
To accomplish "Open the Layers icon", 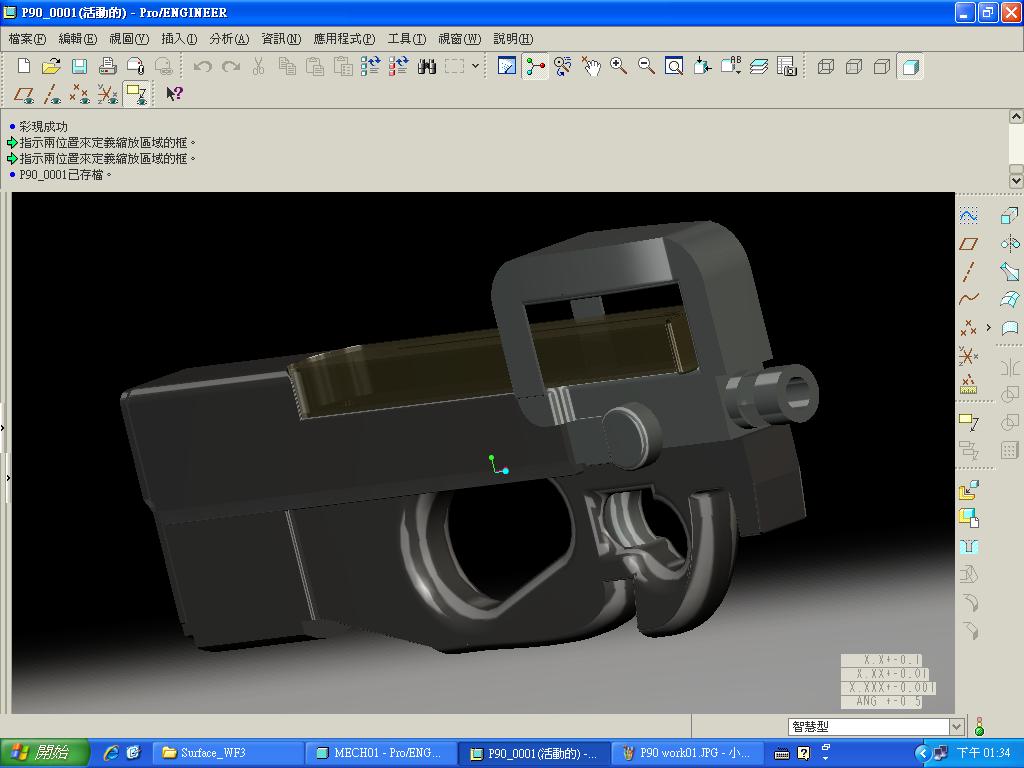I will pyautogui.click(x=759, y=66).
